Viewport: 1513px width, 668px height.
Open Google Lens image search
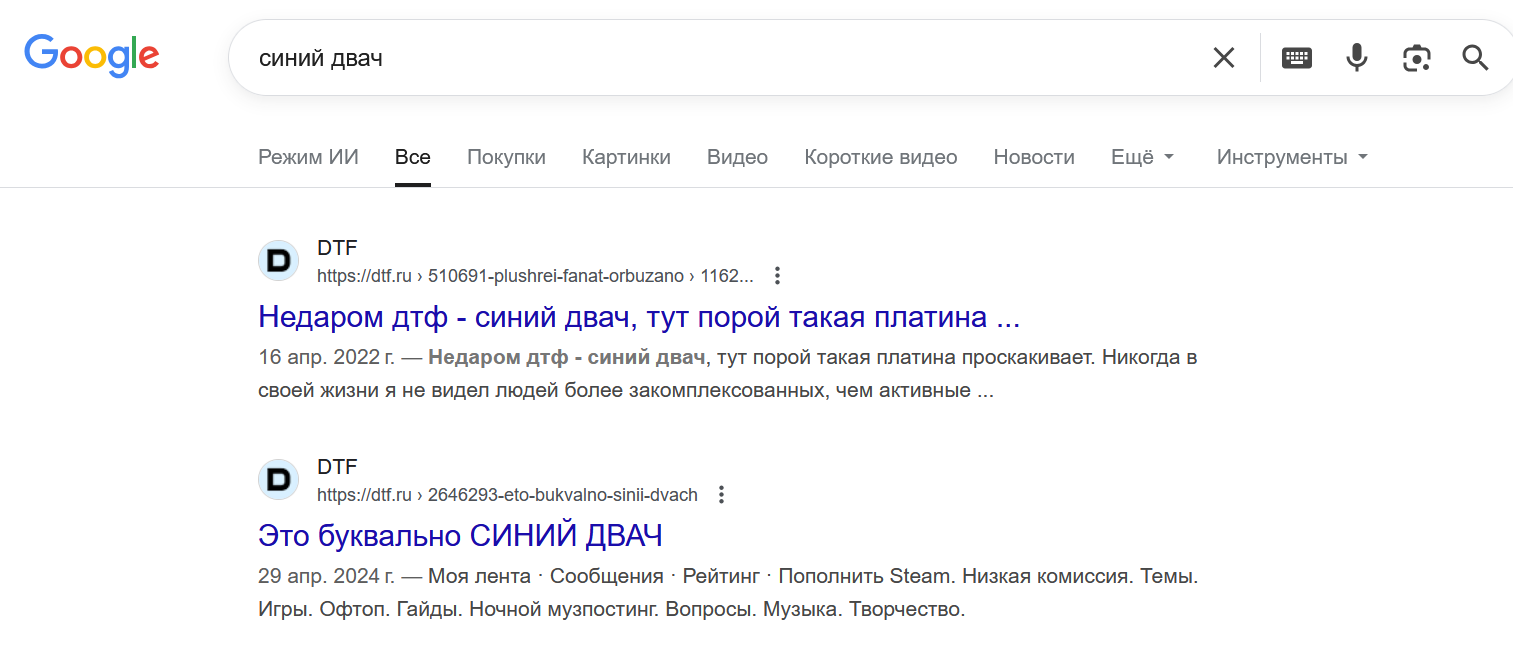(x=1417, y=58)
